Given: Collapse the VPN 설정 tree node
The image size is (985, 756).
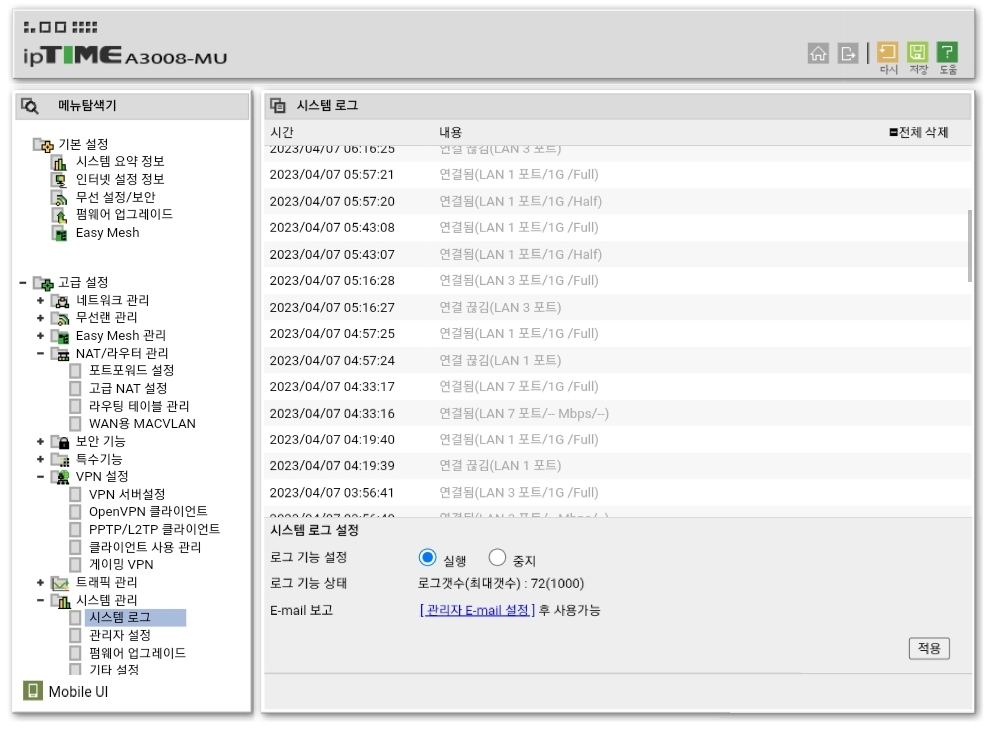Looking at the screenshot, I should 40,477.
